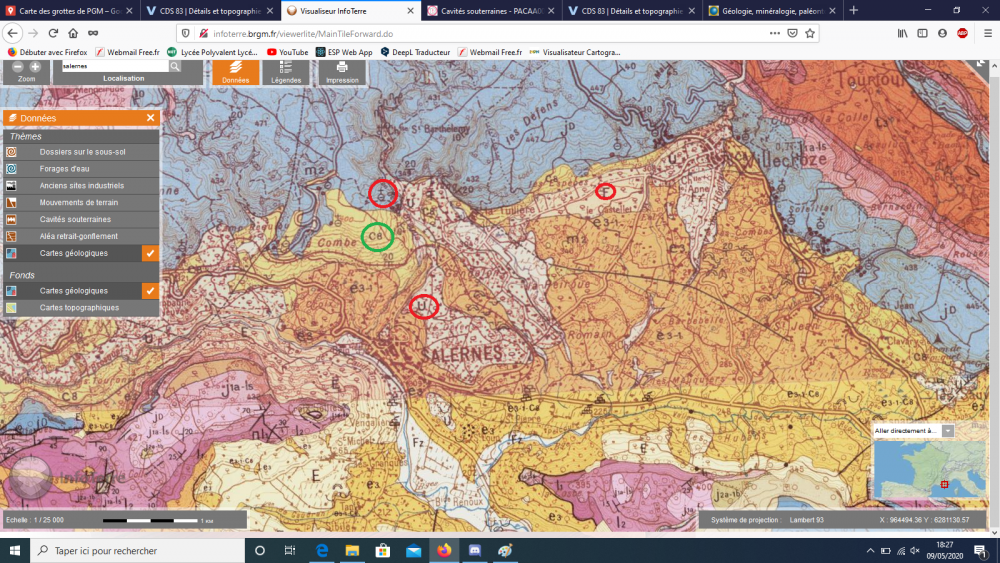The image size is (1000, 563).
Task: Open the Firefox hamburger menu
Action: coord(983,33)
